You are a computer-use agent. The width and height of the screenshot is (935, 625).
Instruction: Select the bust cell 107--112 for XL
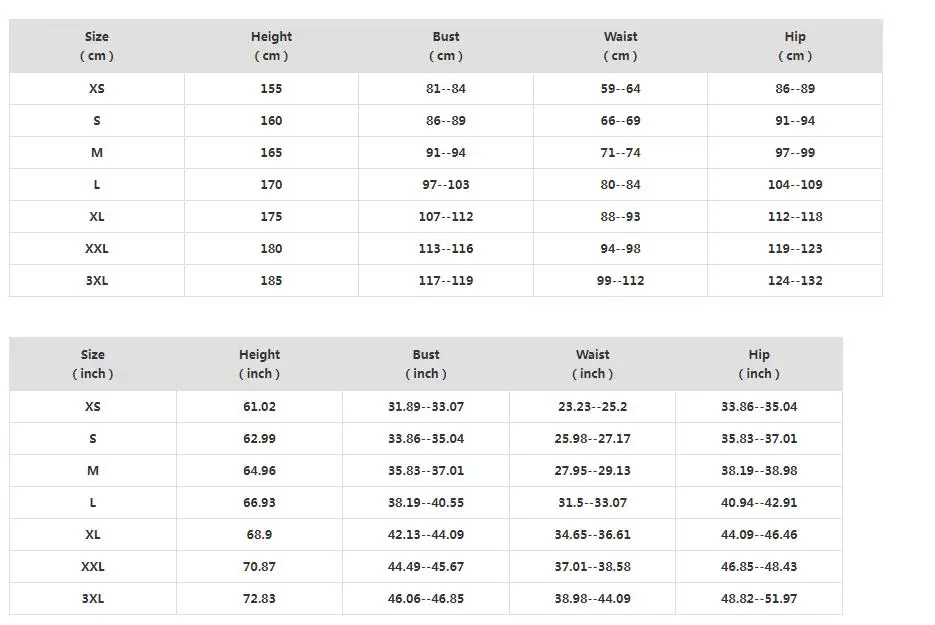point(446,217)
